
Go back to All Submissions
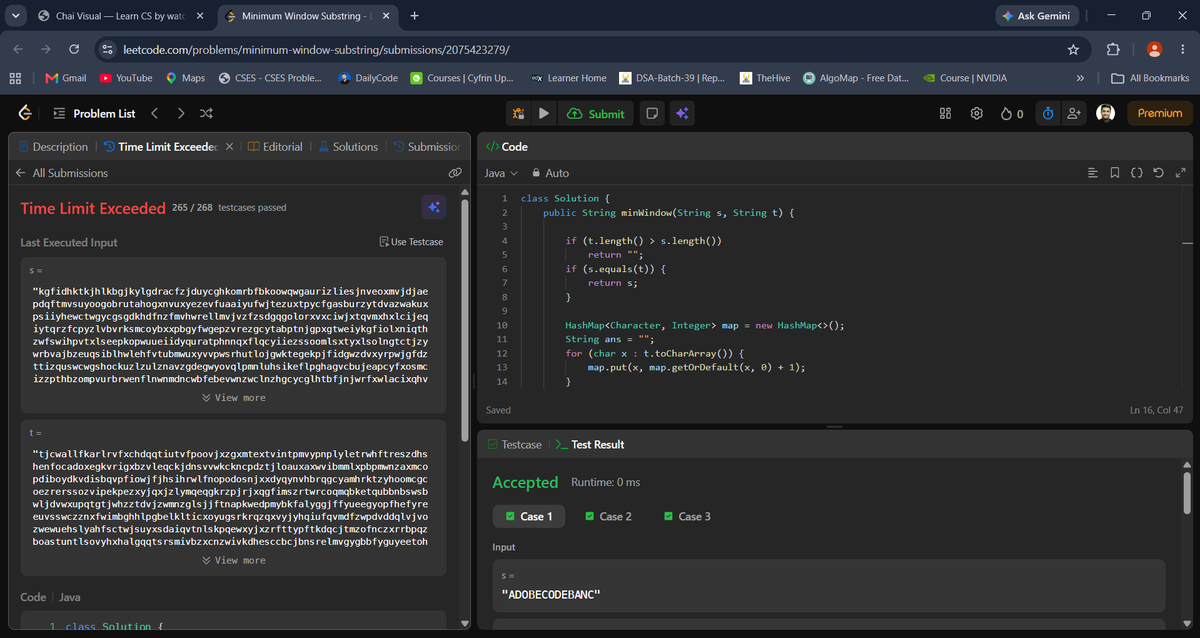pyautogui.click(x=62, y=173)
